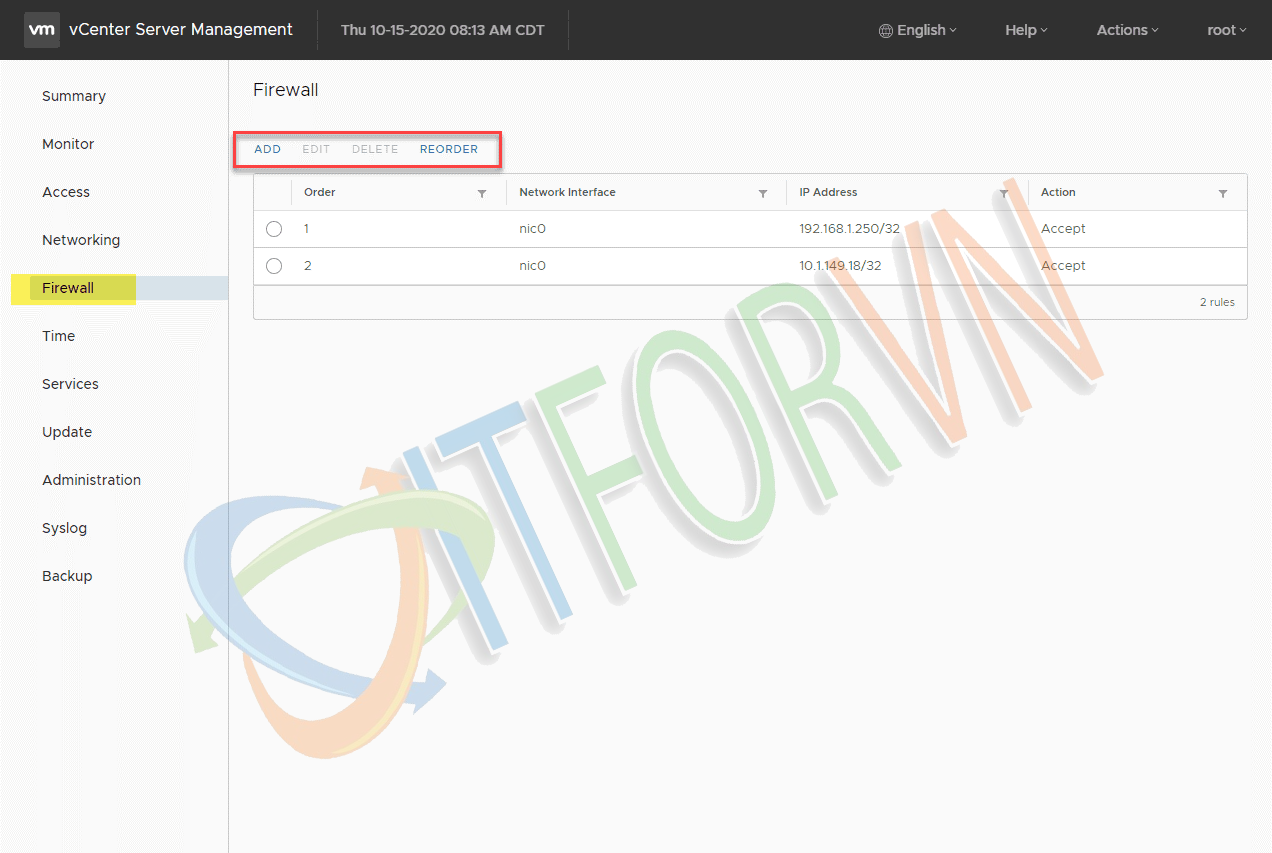This screenshot has width=1272, height=853.
Task: Navigate to the Summary page
Action: 74,96
